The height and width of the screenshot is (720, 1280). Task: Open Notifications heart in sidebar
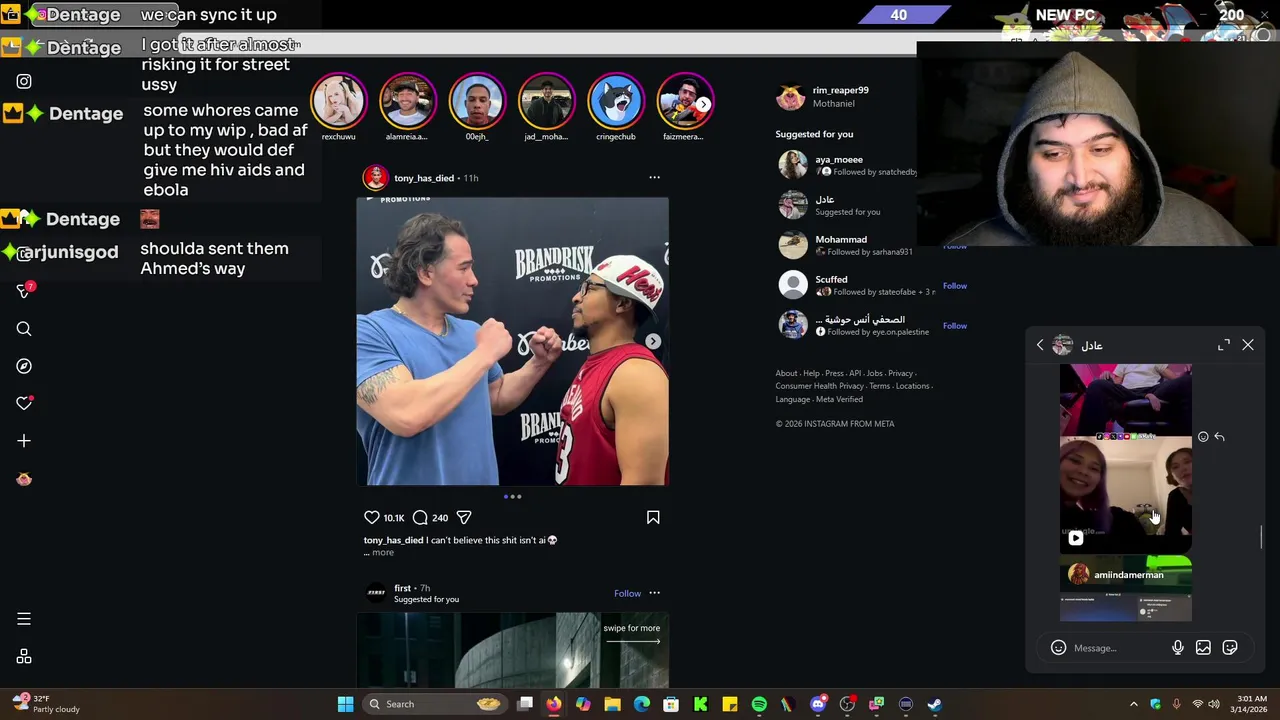[x=24, y=403]
